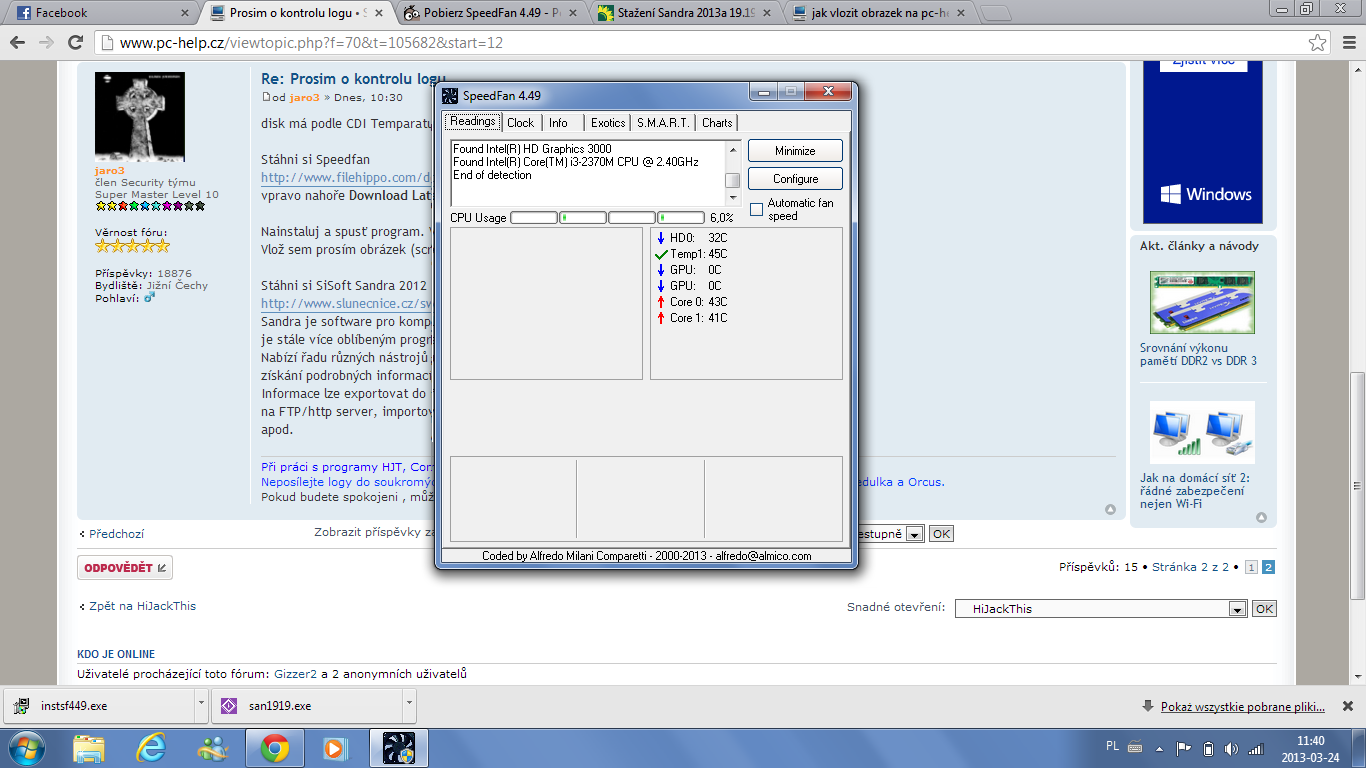Click the ODPOVĚDĚT reply button
The image size is (1366, 768).
[125, 568]
